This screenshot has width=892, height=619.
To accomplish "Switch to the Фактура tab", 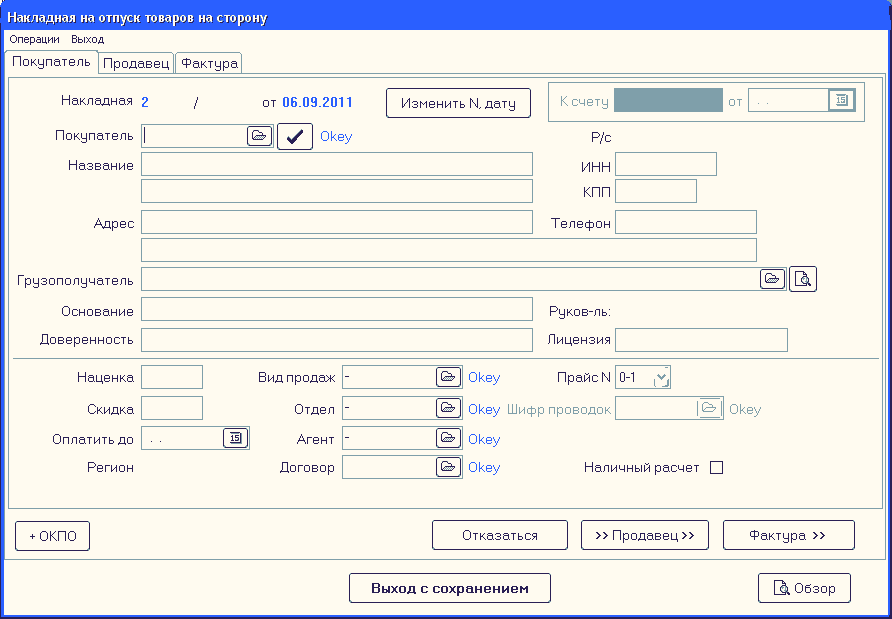I will pos(209,63).
